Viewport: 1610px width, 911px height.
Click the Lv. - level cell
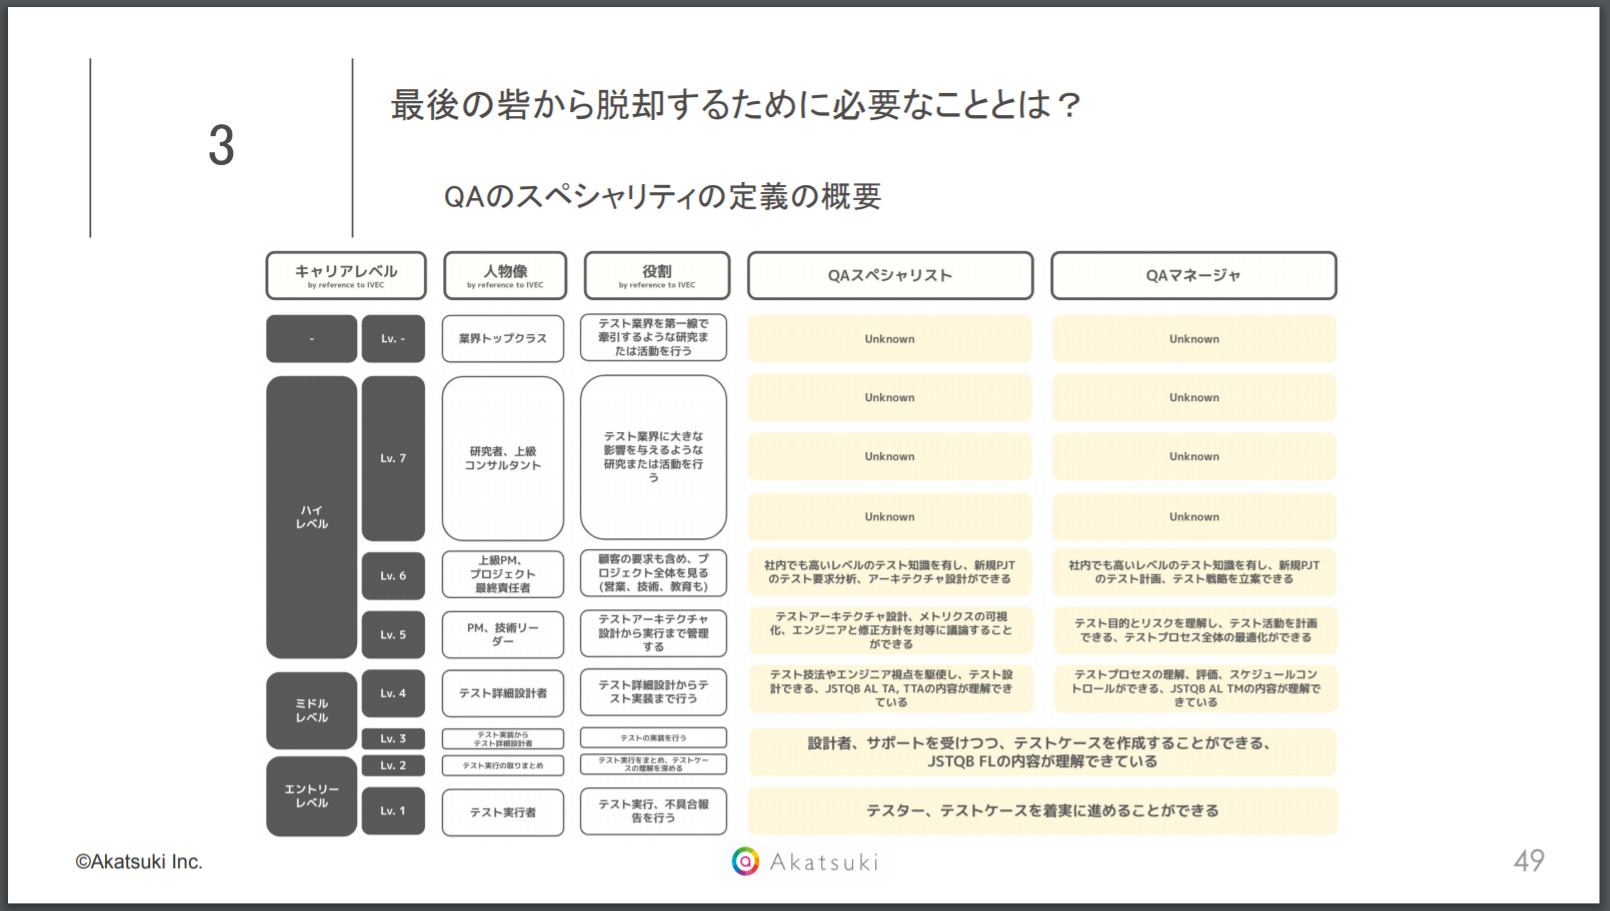[393, 339]
